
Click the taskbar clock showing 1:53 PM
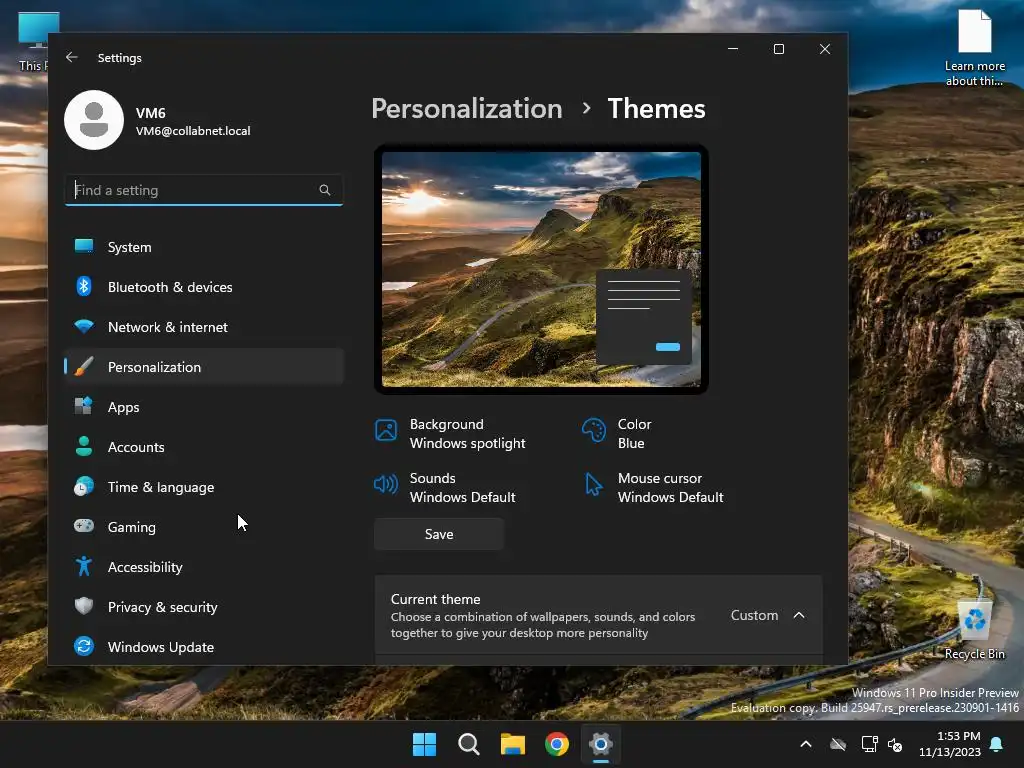pos(950,744)
